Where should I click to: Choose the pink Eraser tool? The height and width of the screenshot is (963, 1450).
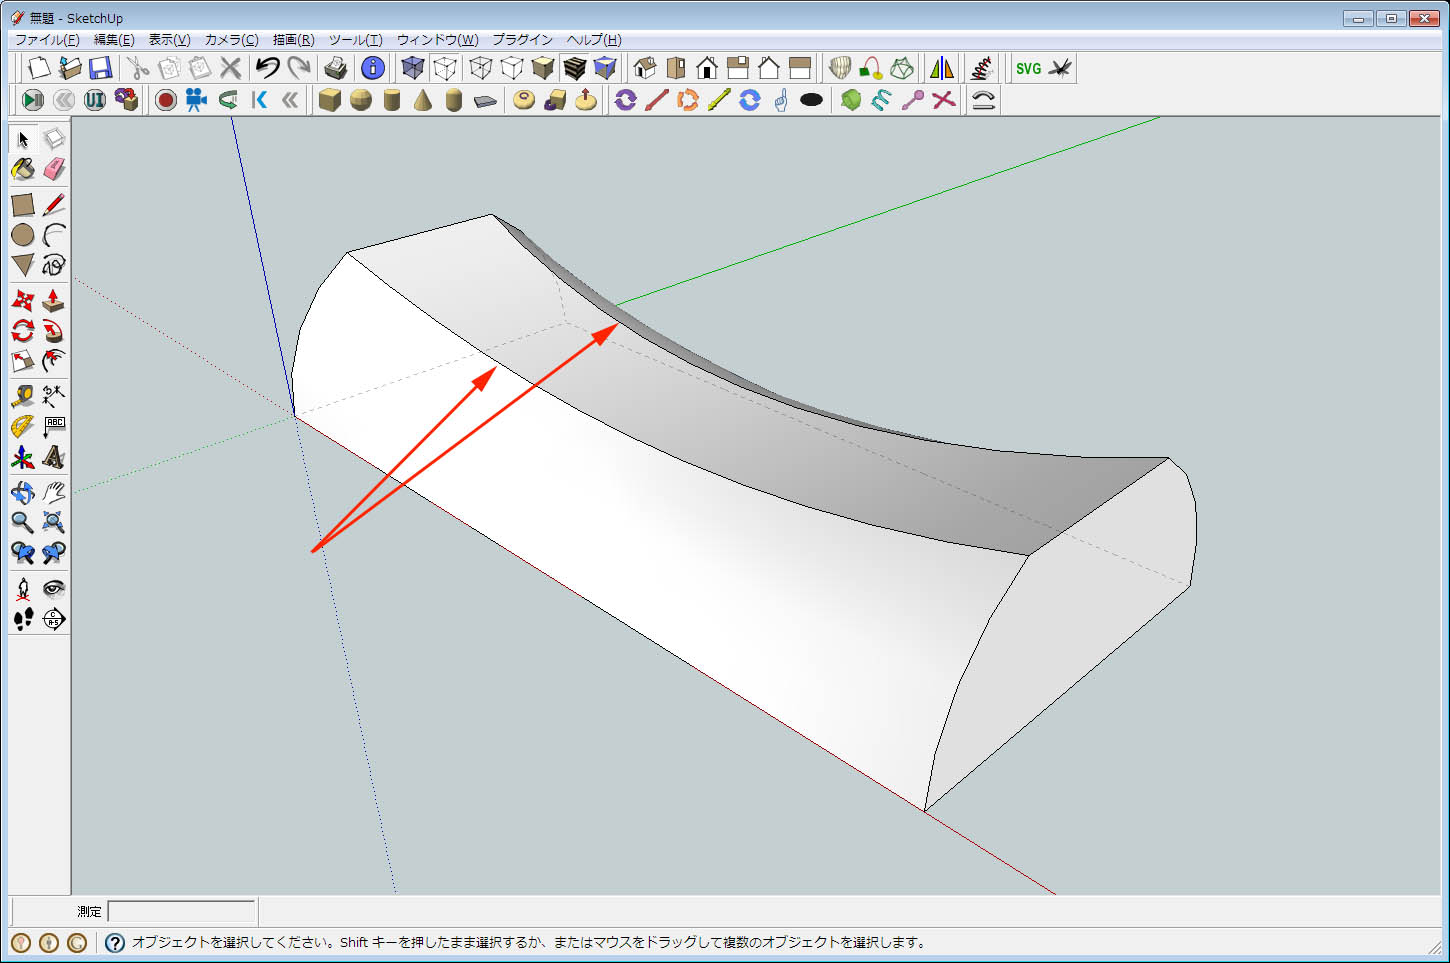(x=54, y=169)
